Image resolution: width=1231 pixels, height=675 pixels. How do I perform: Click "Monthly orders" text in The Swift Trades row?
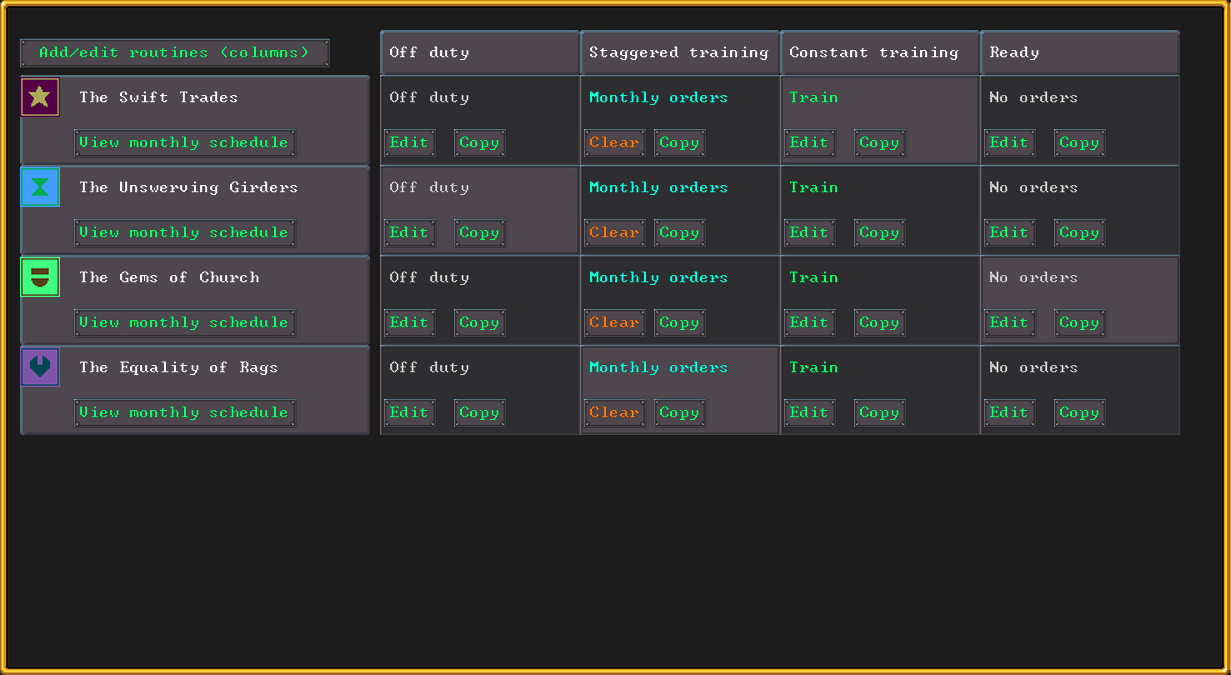click(659, 97)
